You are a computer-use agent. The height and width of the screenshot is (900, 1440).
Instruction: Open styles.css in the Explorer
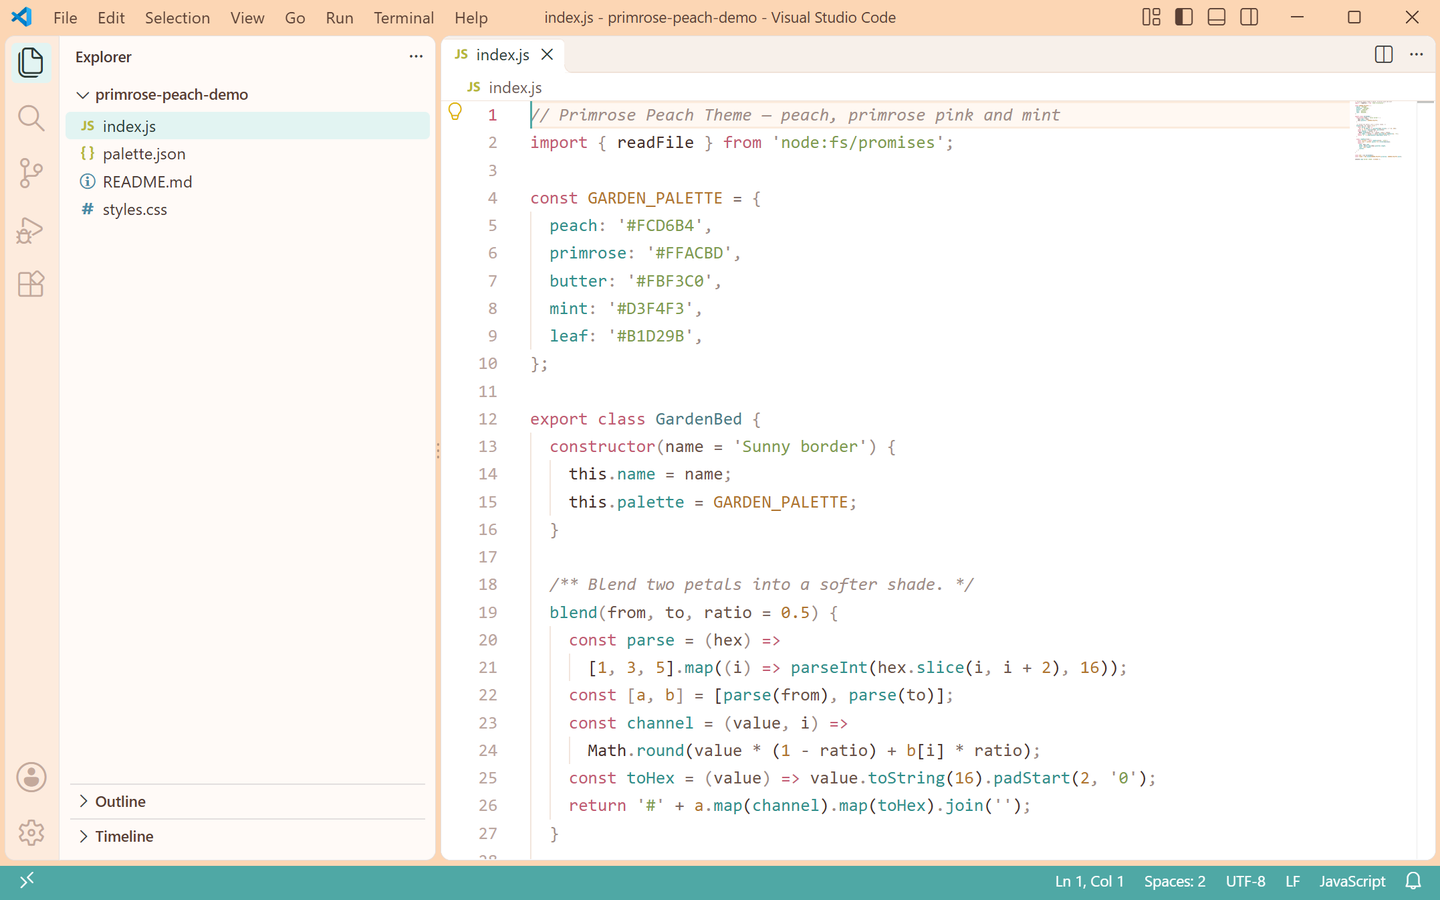248,210
